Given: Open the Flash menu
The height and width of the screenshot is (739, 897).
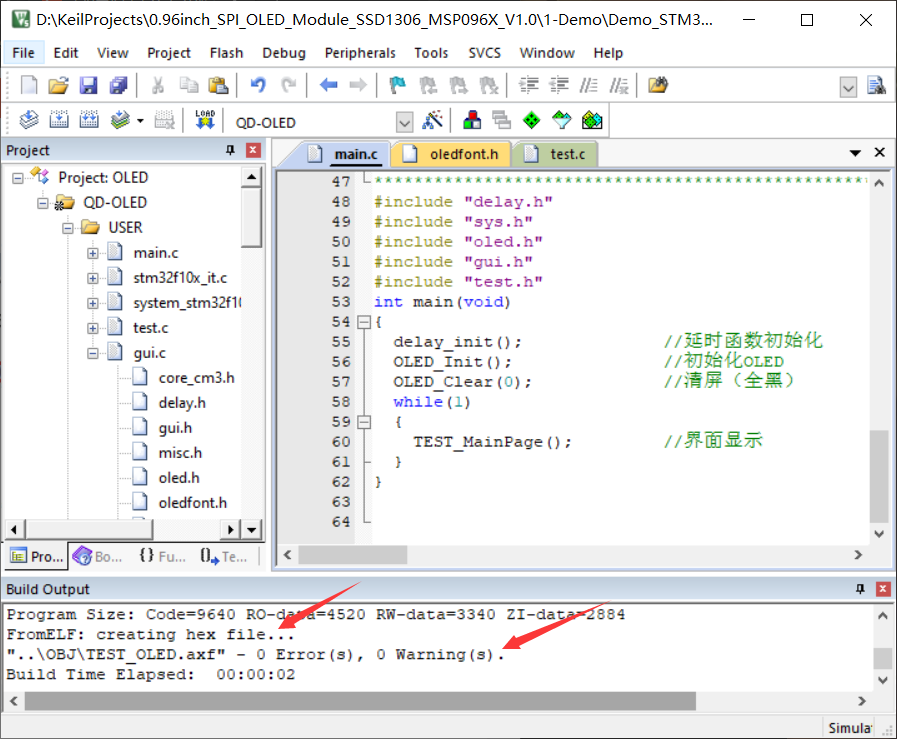Looking at the screenshot, I should point(227,53).
